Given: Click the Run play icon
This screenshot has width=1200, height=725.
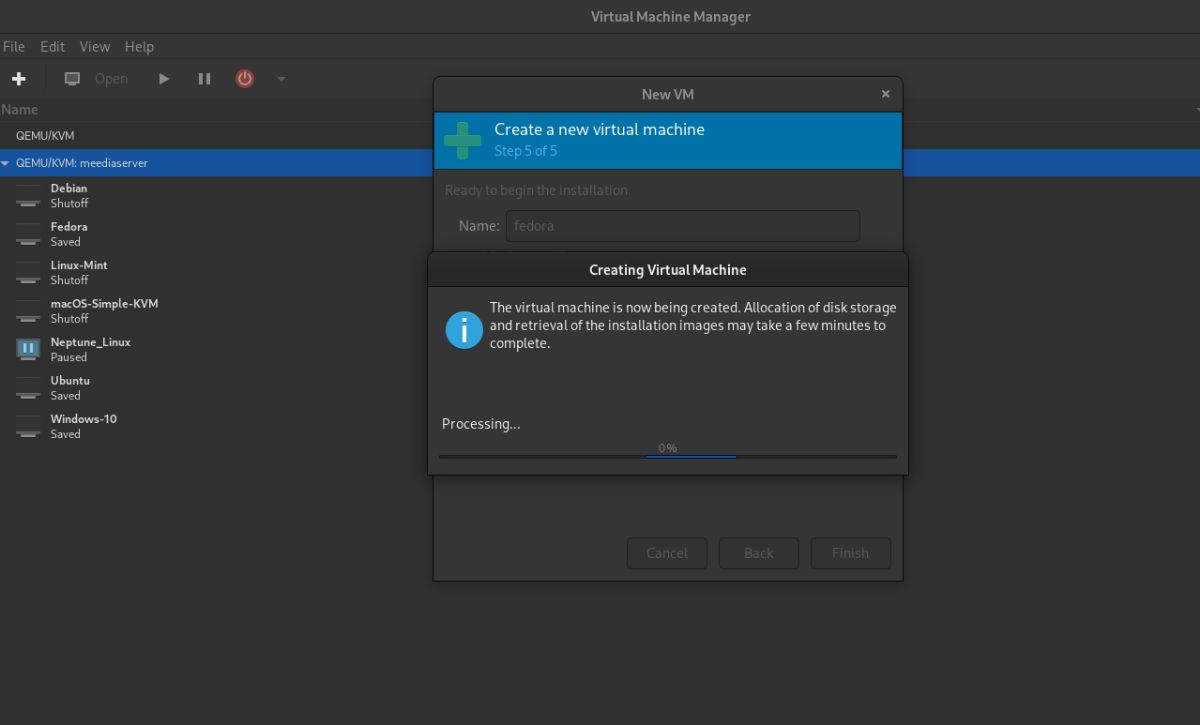Looking at the screenshot, I should point(163,78).
